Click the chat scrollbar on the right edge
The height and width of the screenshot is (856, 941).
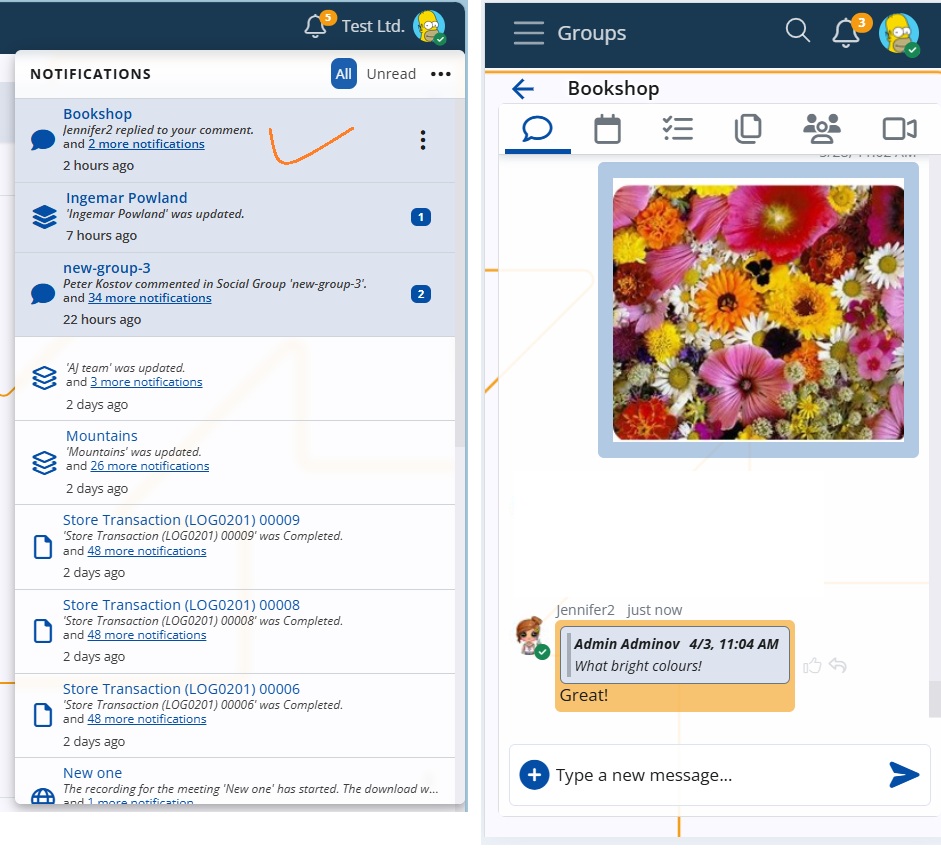pyautogui.click(x=934, y=699)
